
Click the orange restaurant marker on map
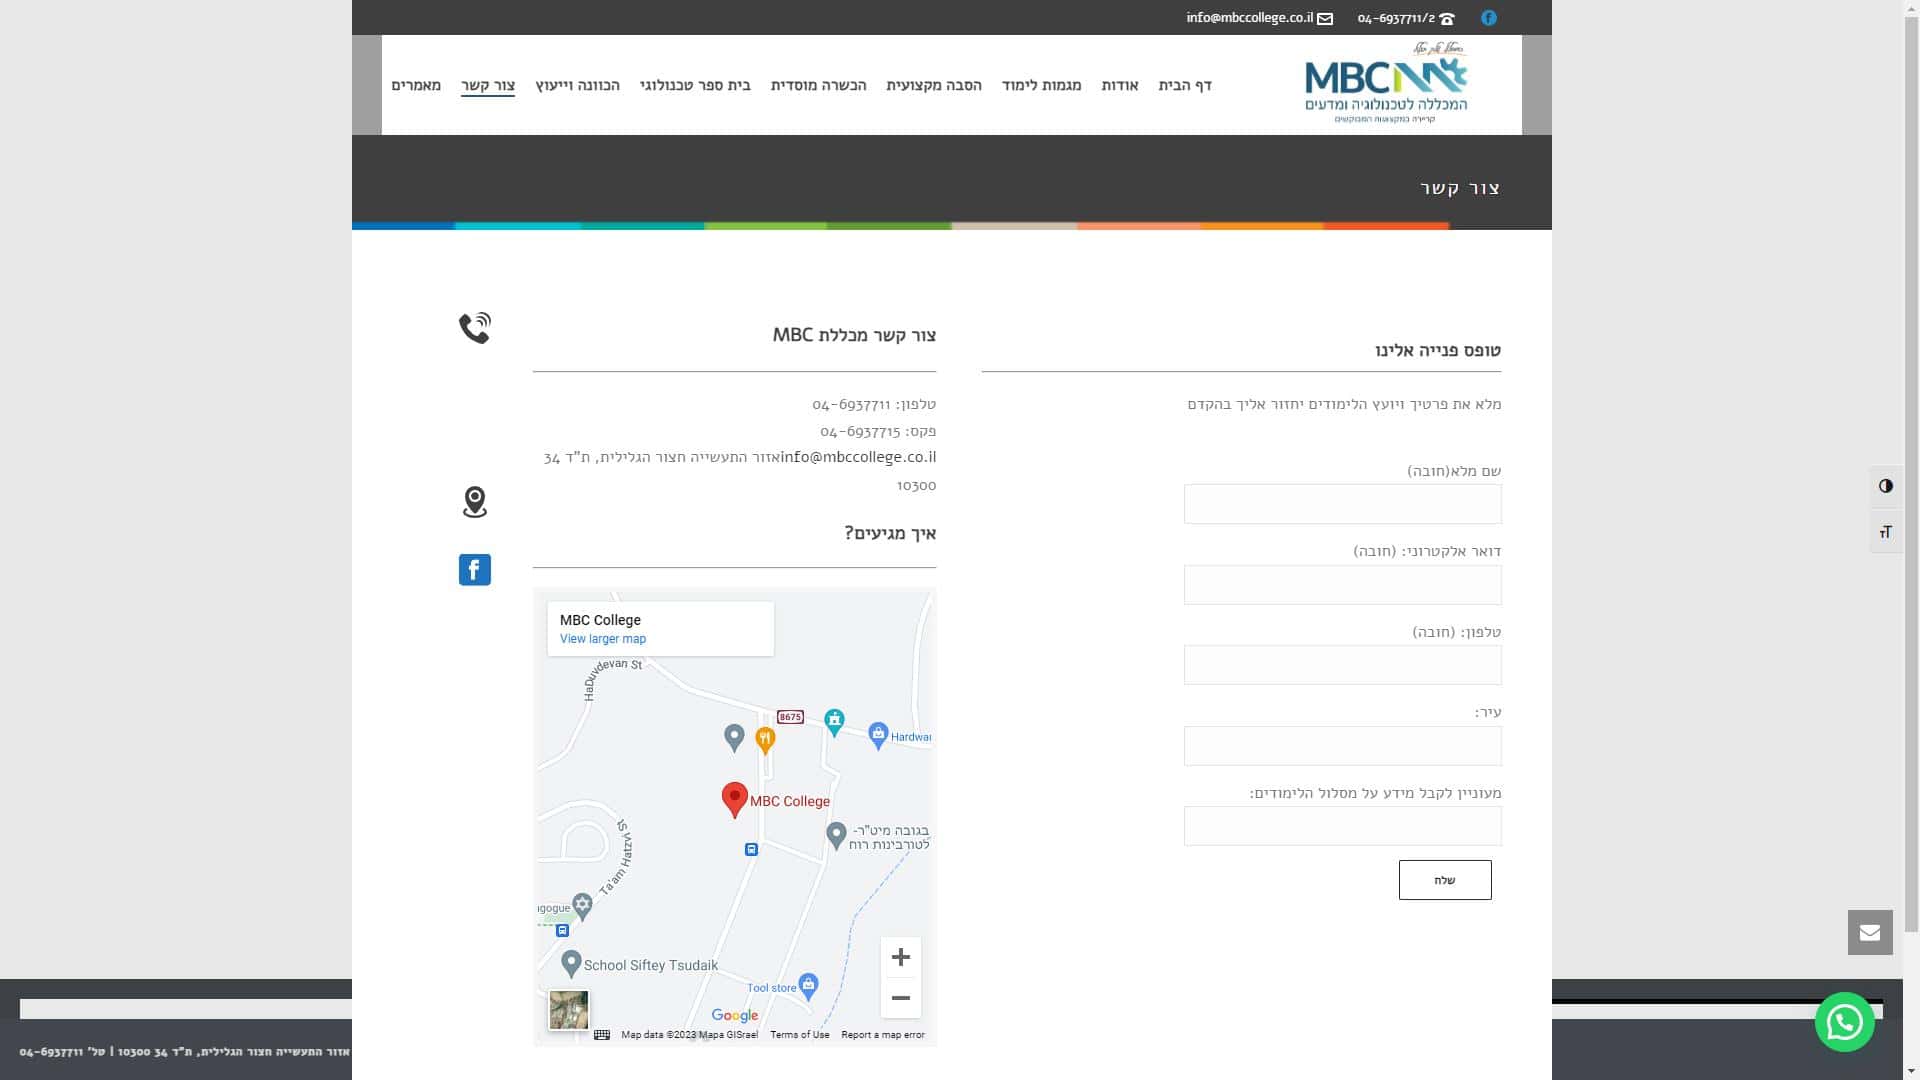[x=765, y=740]
